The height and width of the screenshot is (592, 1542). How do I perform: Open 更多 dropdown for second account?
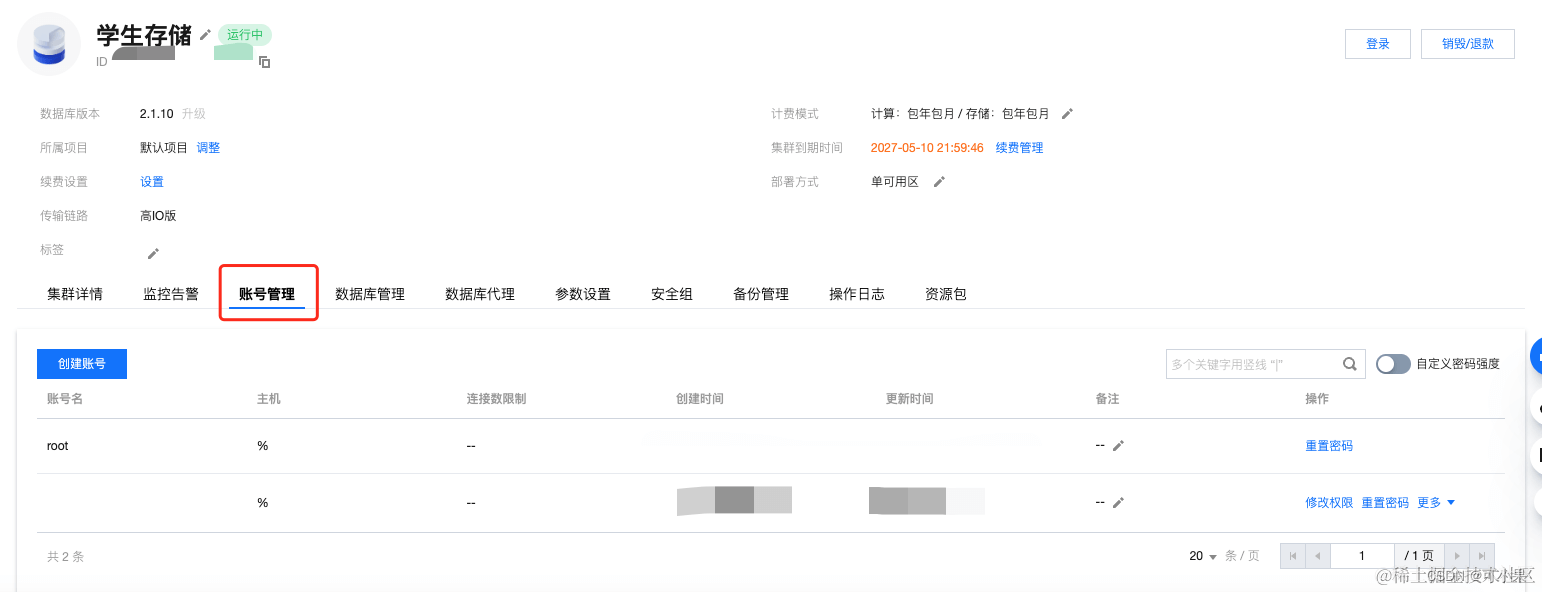point(1436,502)
